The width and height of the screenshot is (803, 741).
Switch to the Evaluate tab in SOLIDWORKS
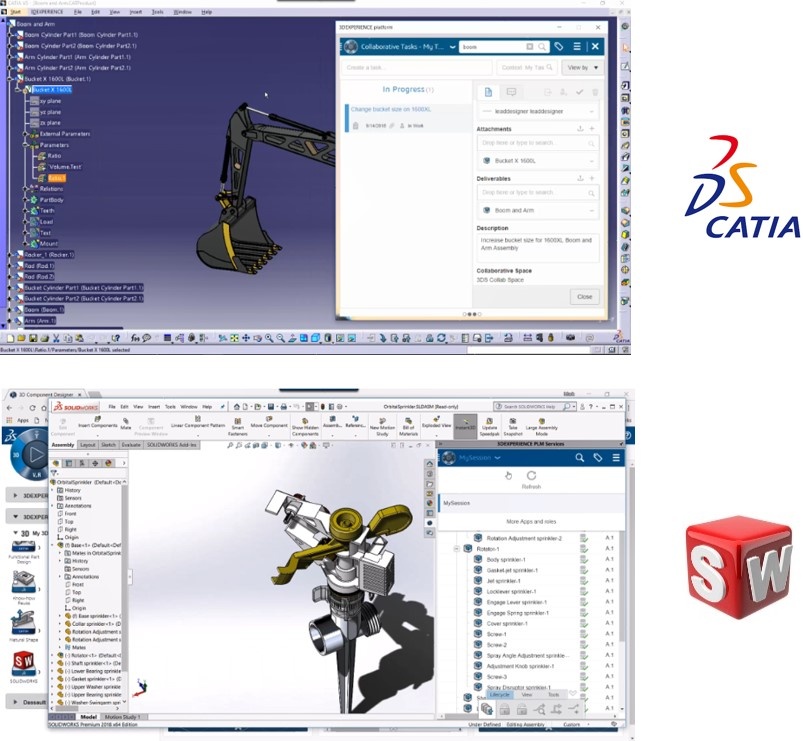tap(131, 445)
